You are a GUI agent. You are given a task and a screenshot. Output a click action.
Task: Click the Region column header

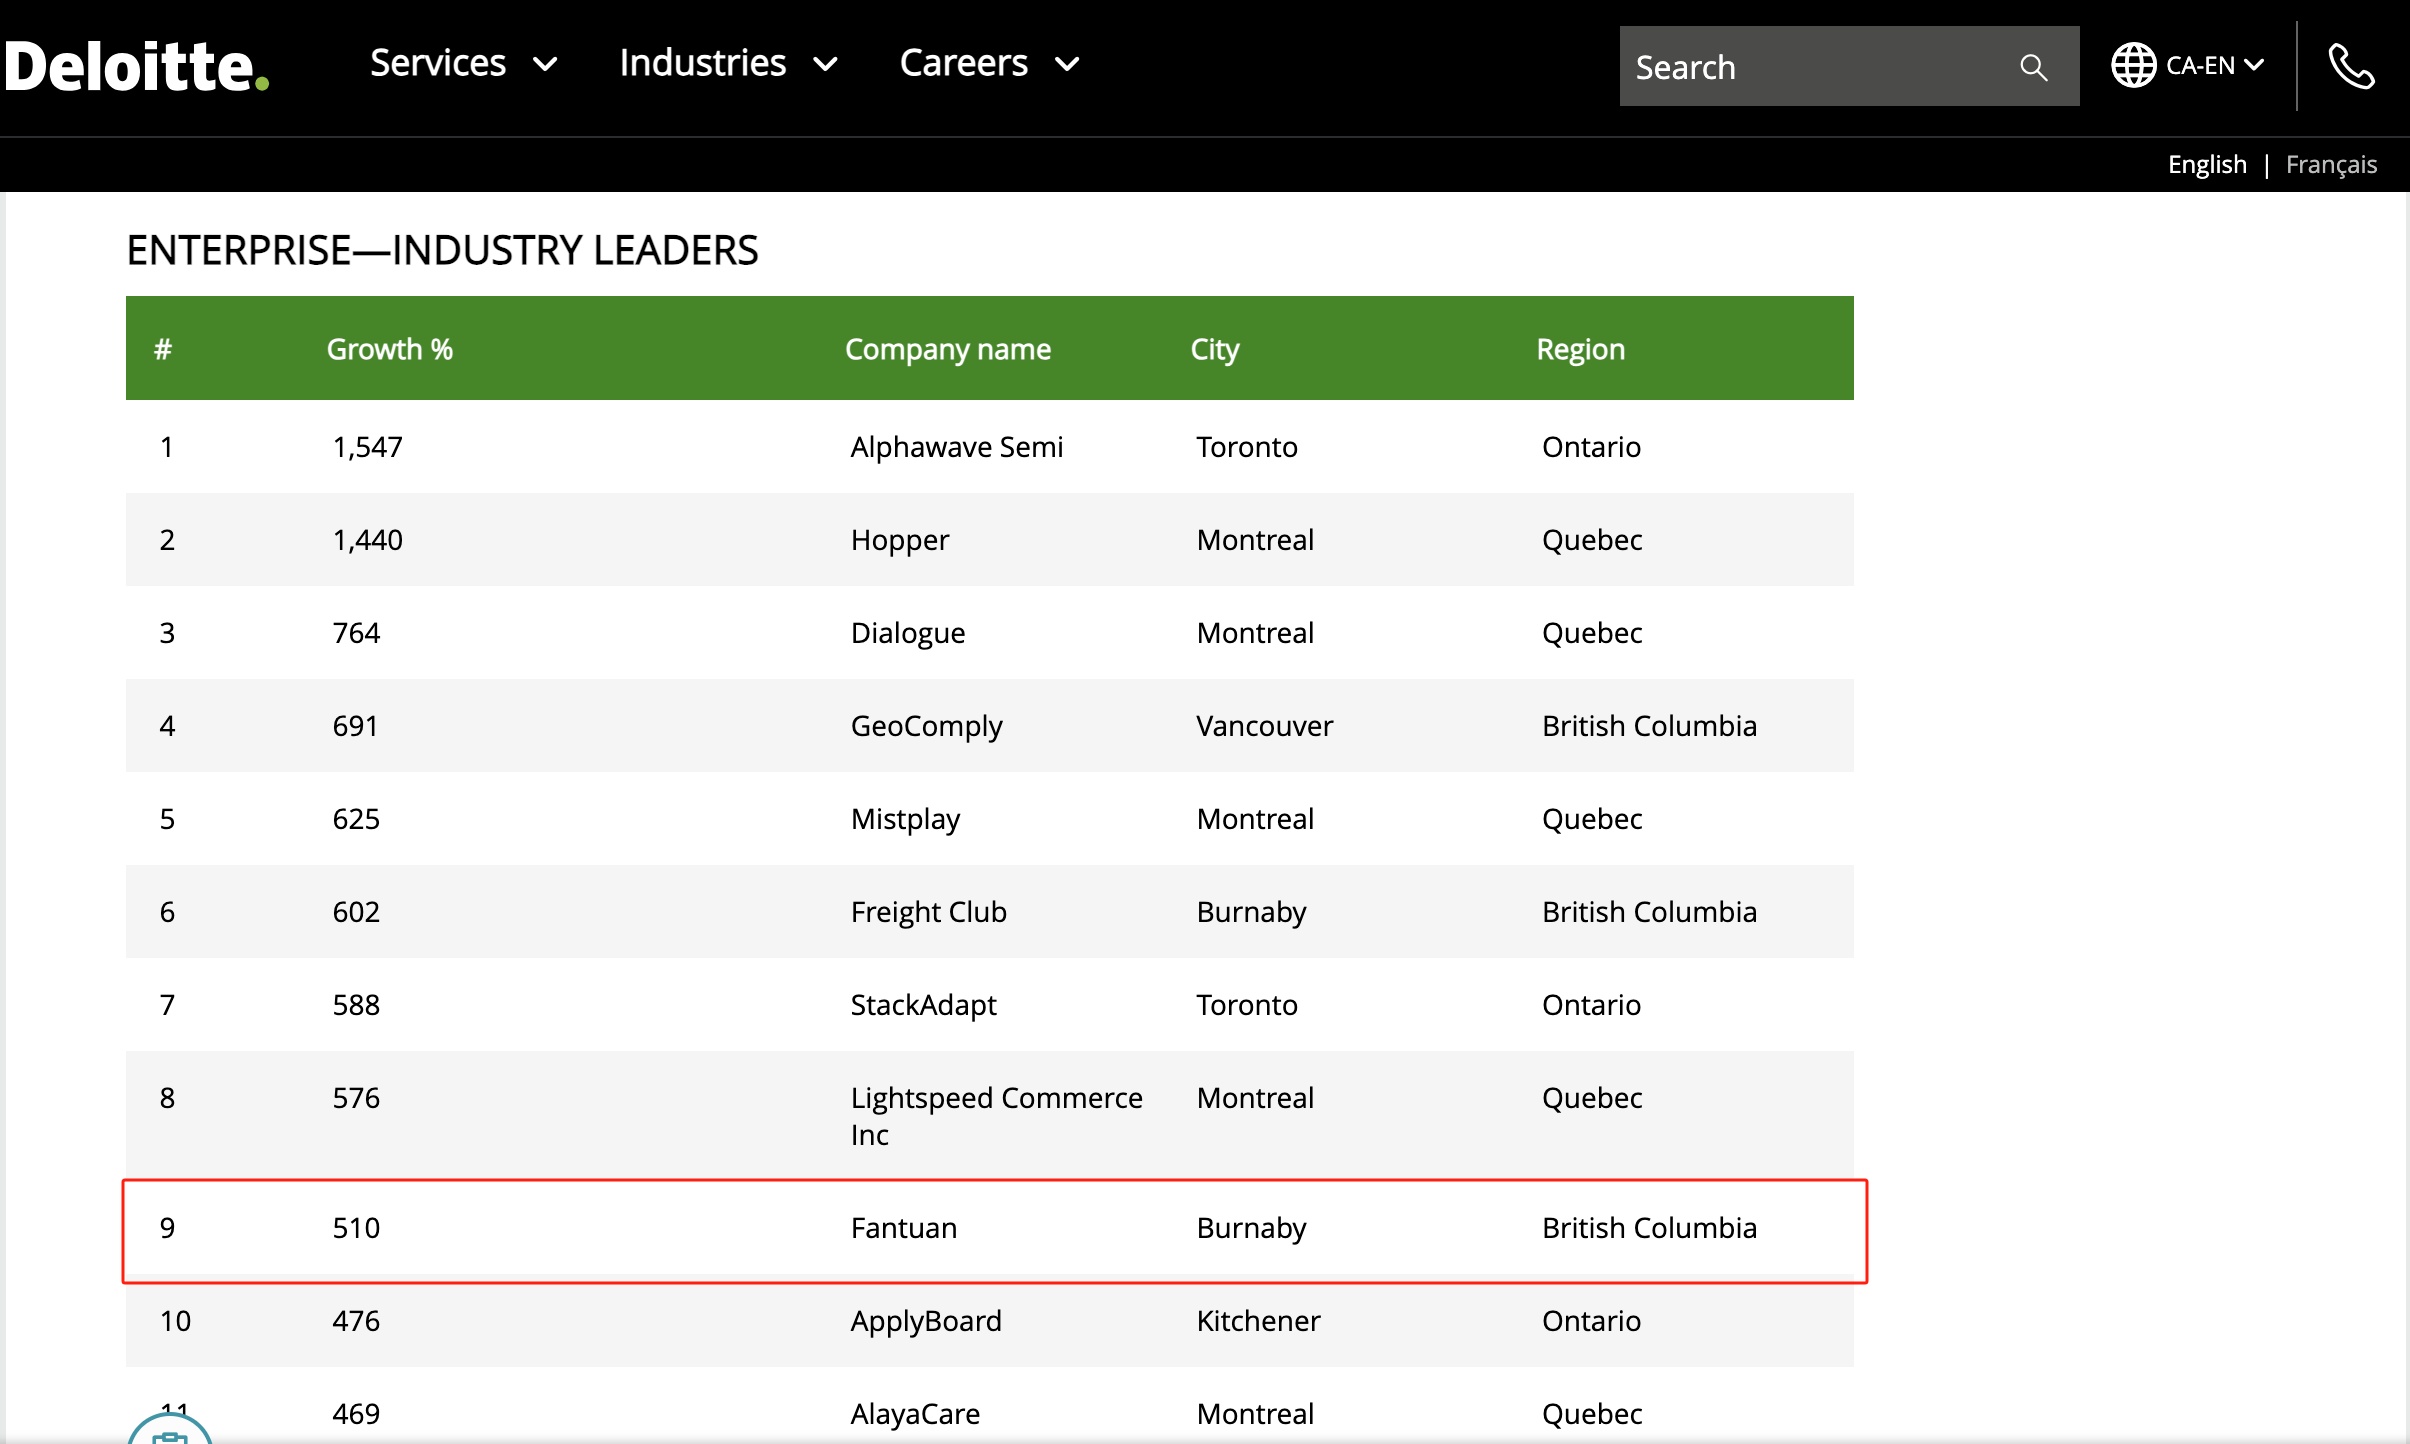[1580, 349]
